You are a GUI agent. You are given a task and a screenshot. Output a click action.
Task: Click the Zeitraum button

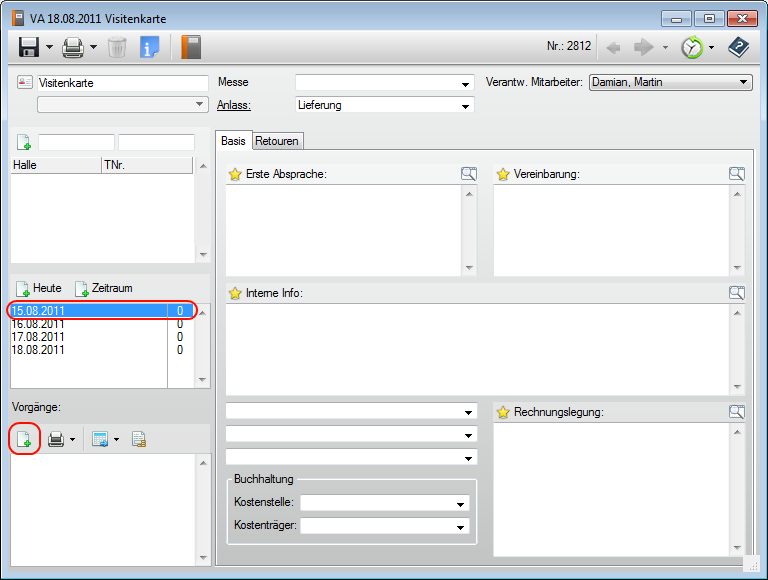(103, 288)
